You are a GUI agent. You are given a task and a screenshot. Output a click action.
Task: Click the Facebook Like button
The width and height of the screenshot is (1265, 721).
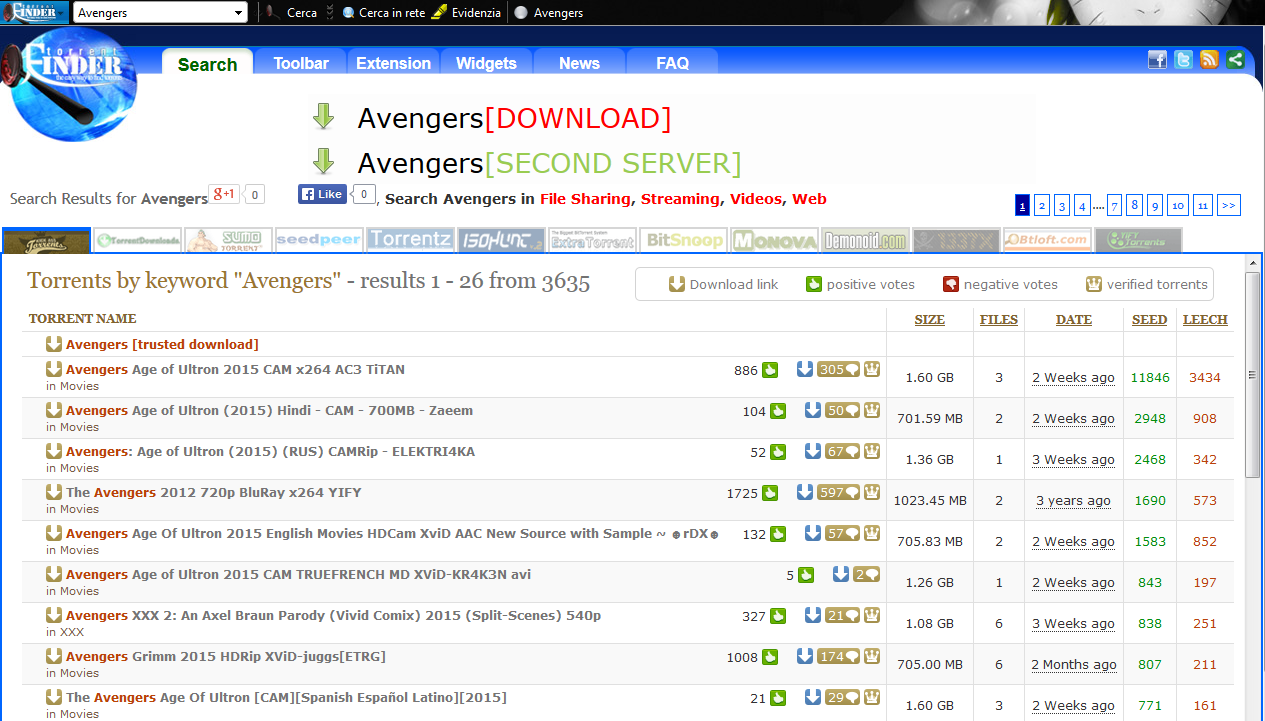coord(321,194)
